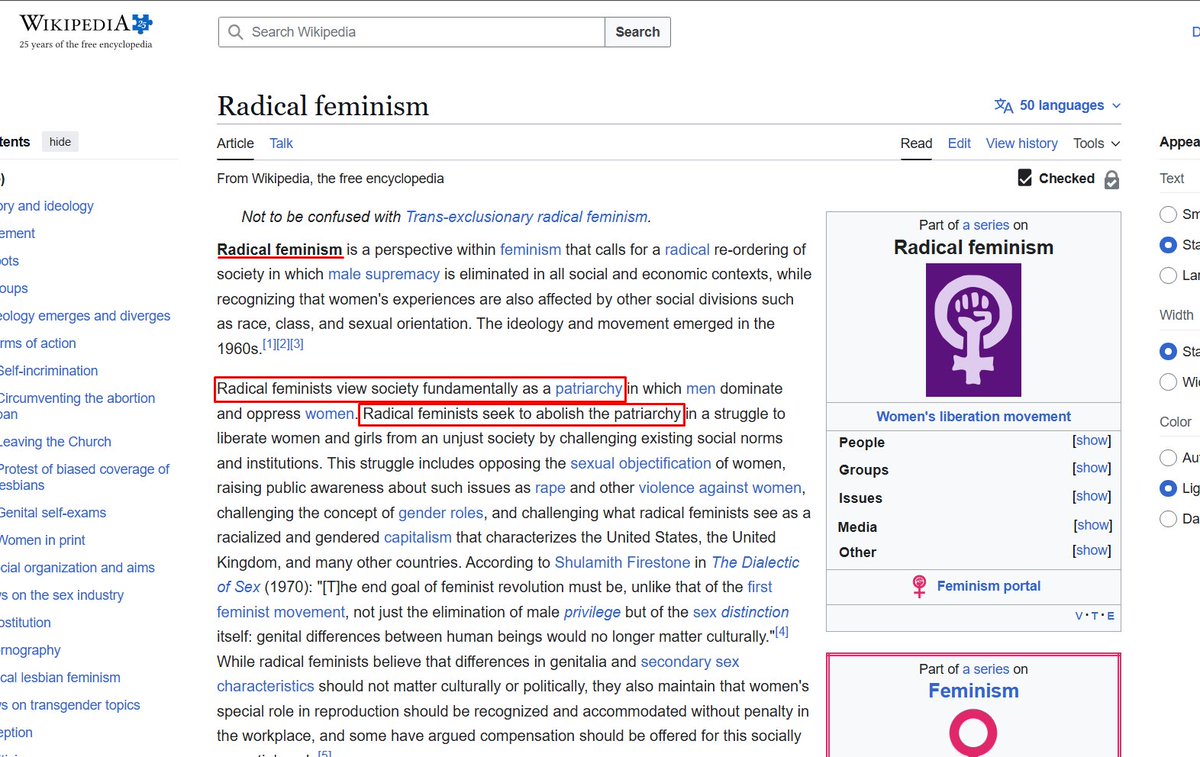Select the Small text size radio button
The height and width of the screenshot is (757, 1200).
1167,214
